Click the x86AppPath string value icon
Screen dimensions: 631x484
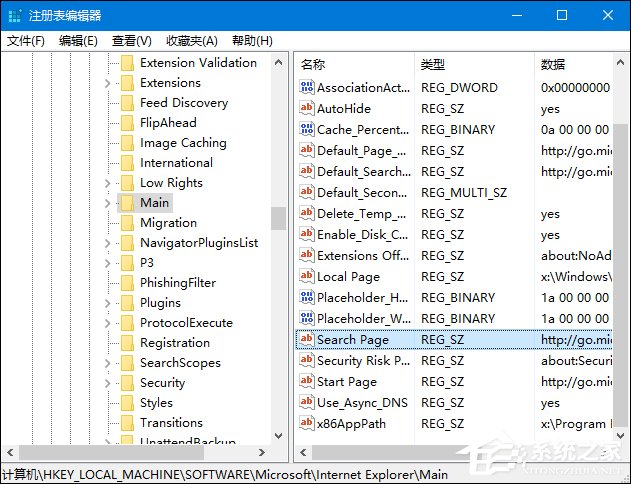point(307,423)
